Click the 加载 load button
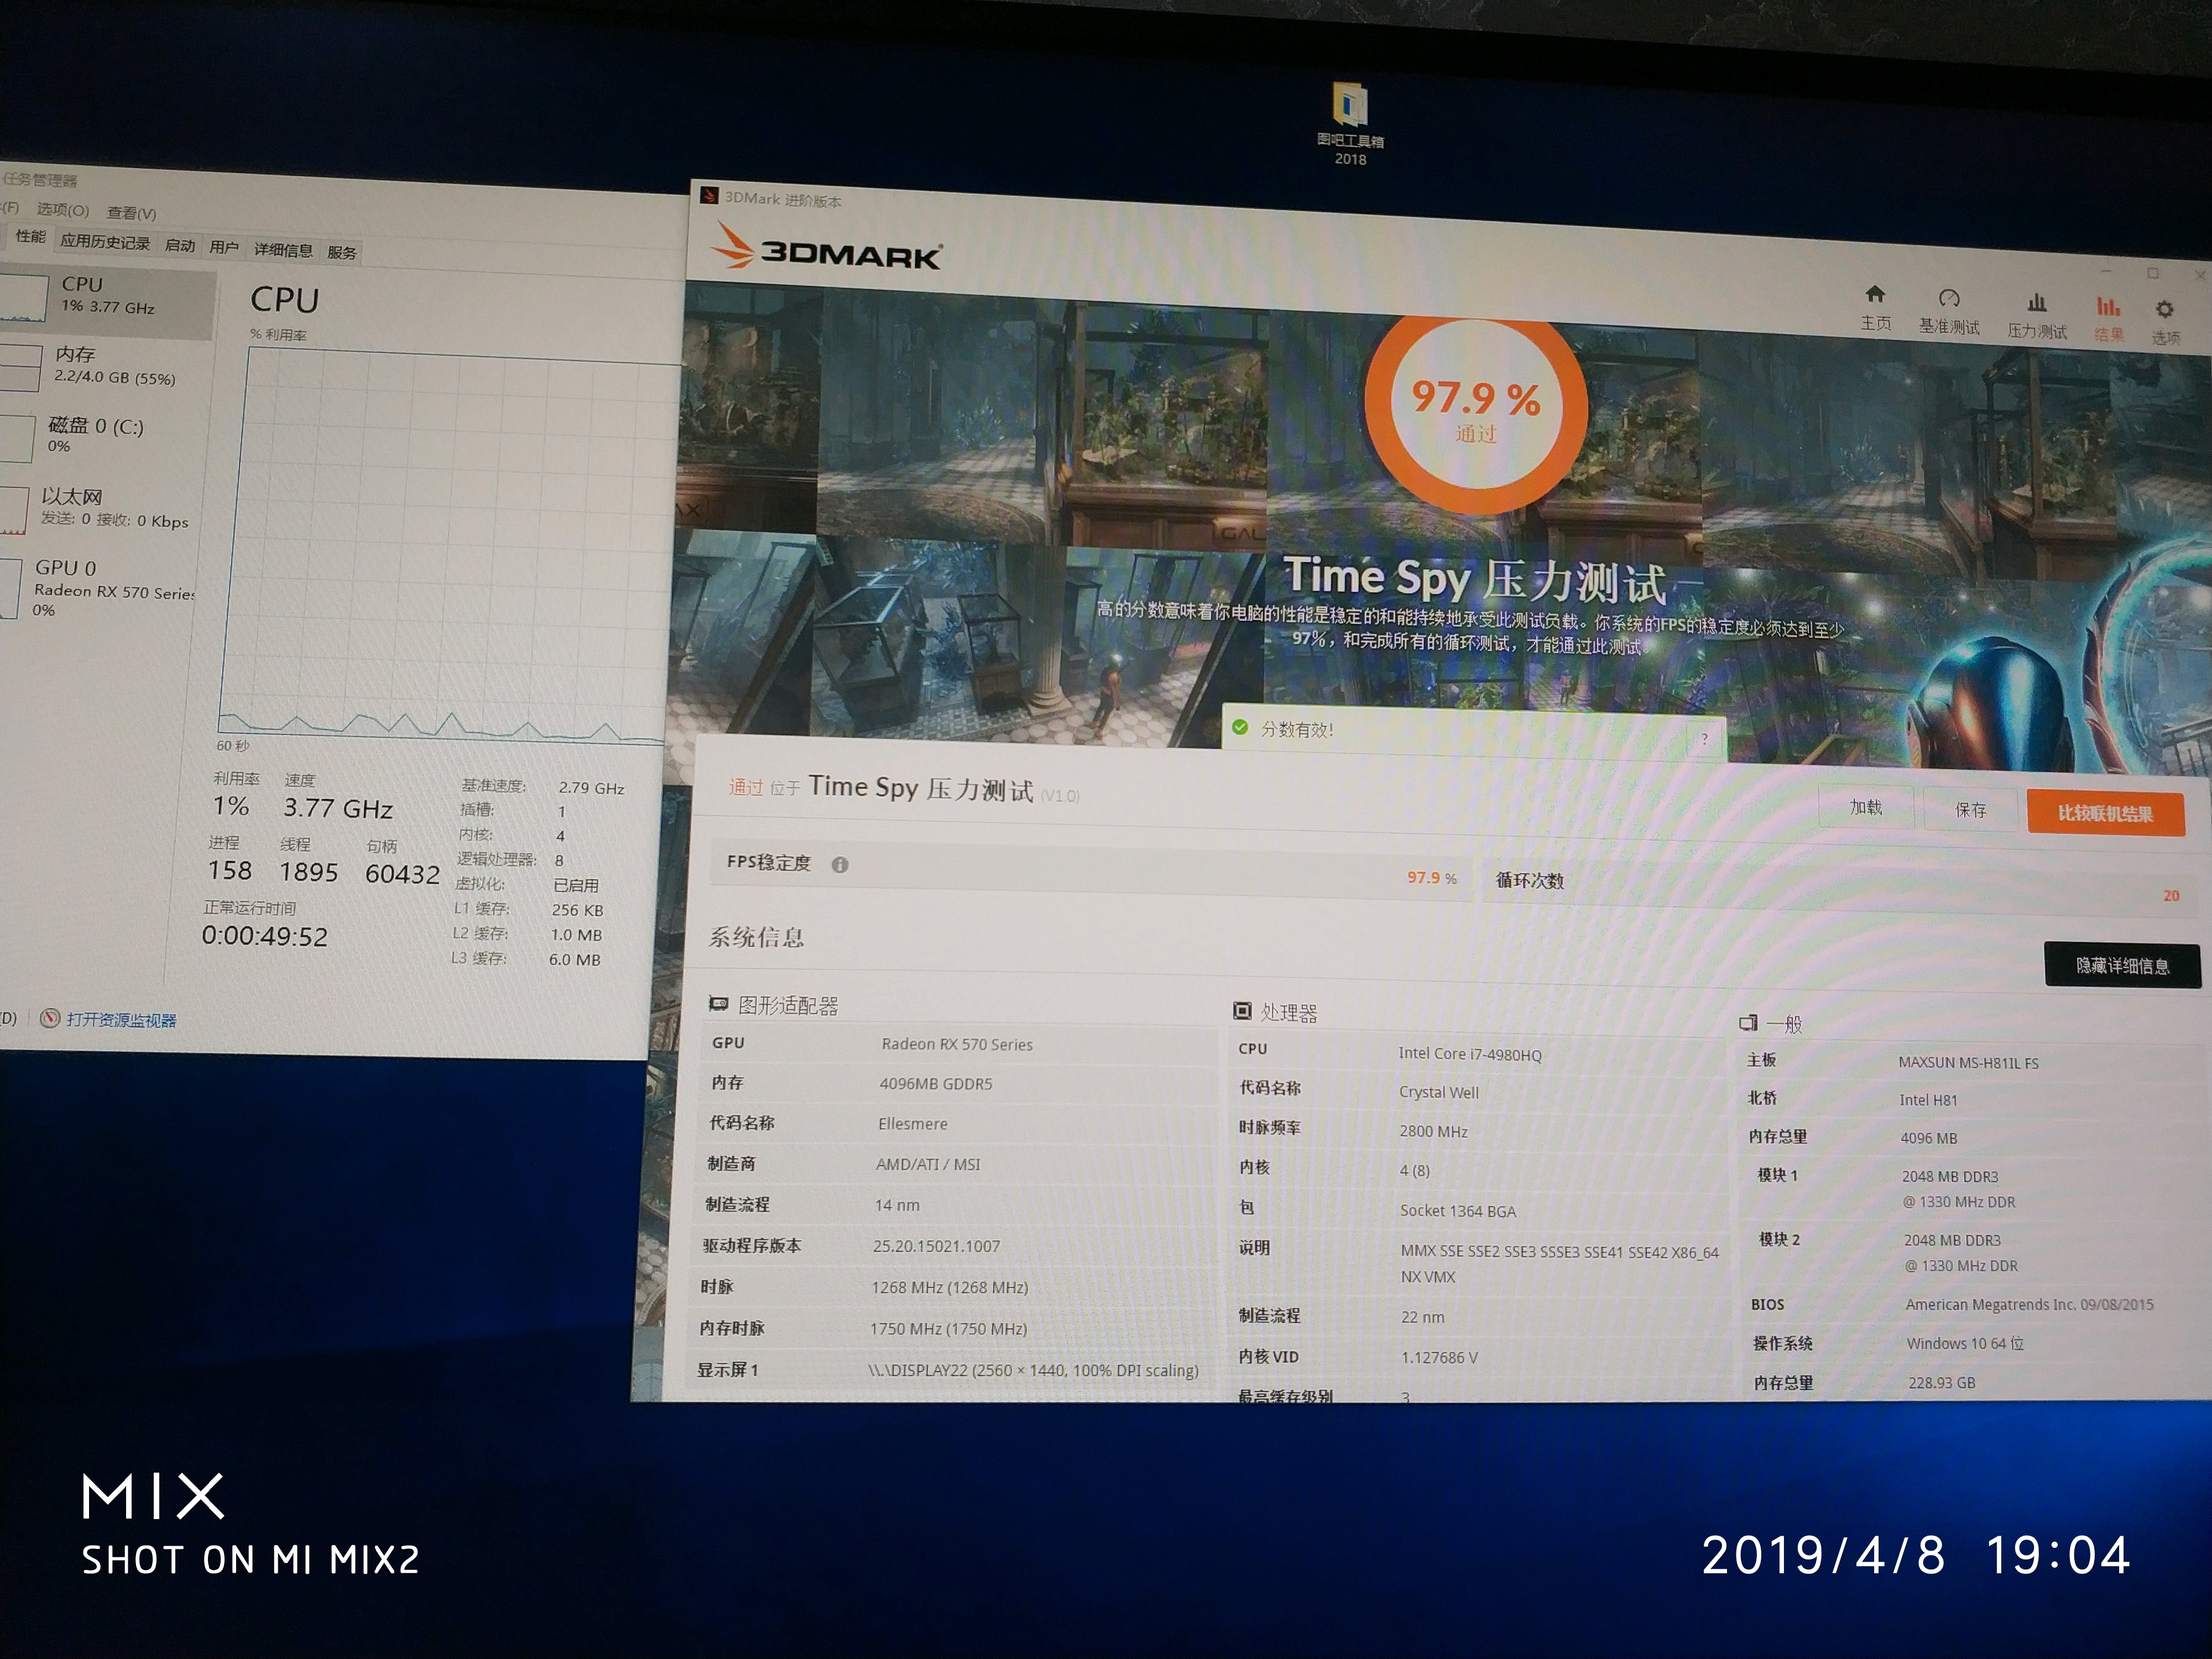The height and width of the screenshot is (1659, 2212). (1866, 806)
